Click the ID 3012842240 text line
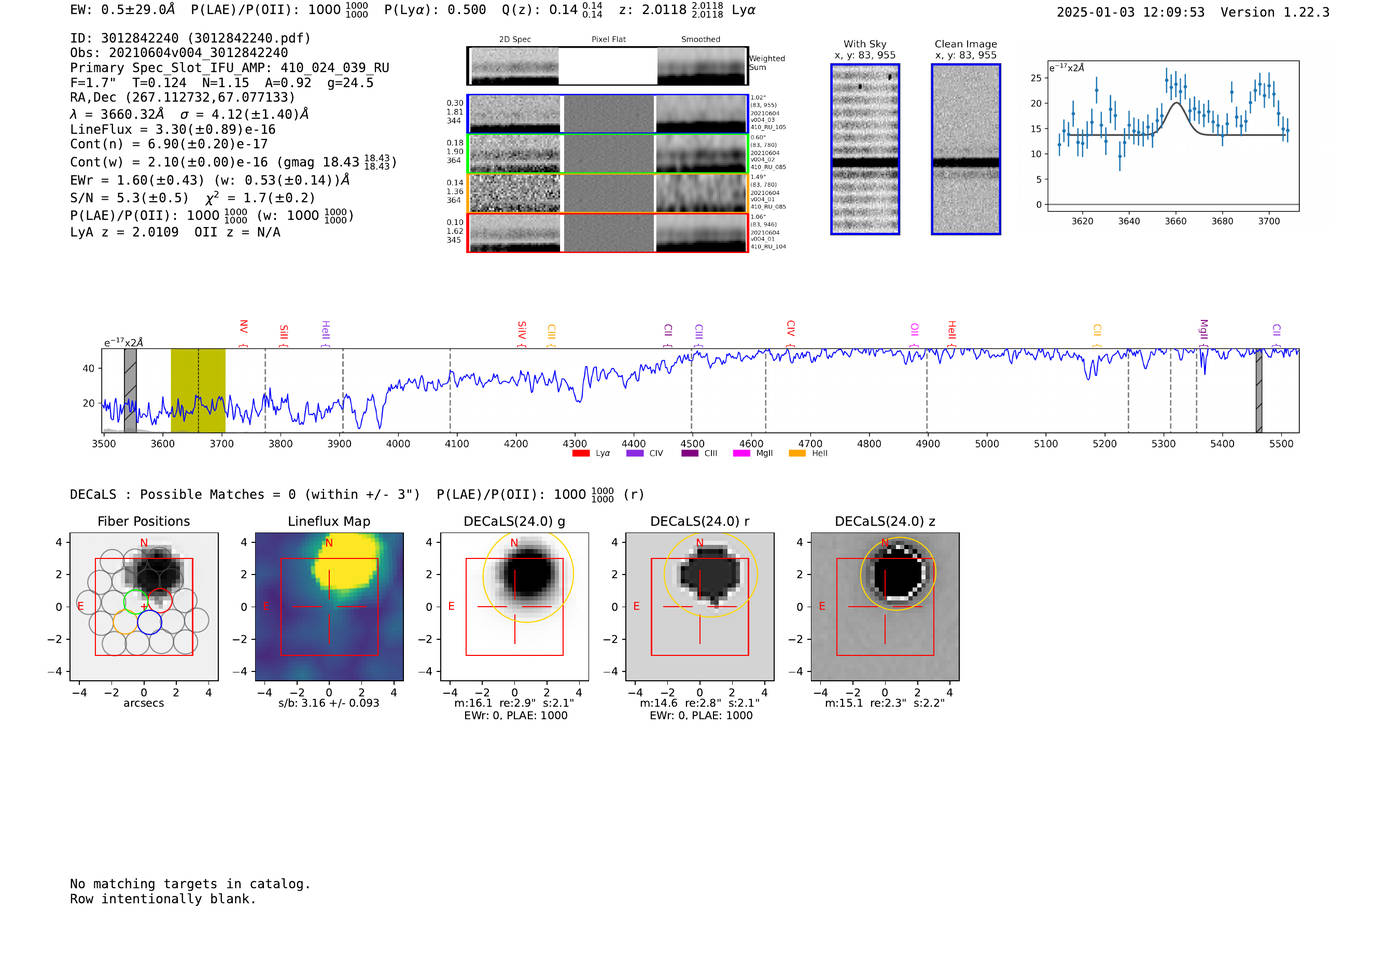The width and height of the screenshot is (1400, 953). [x=190, y=38]
